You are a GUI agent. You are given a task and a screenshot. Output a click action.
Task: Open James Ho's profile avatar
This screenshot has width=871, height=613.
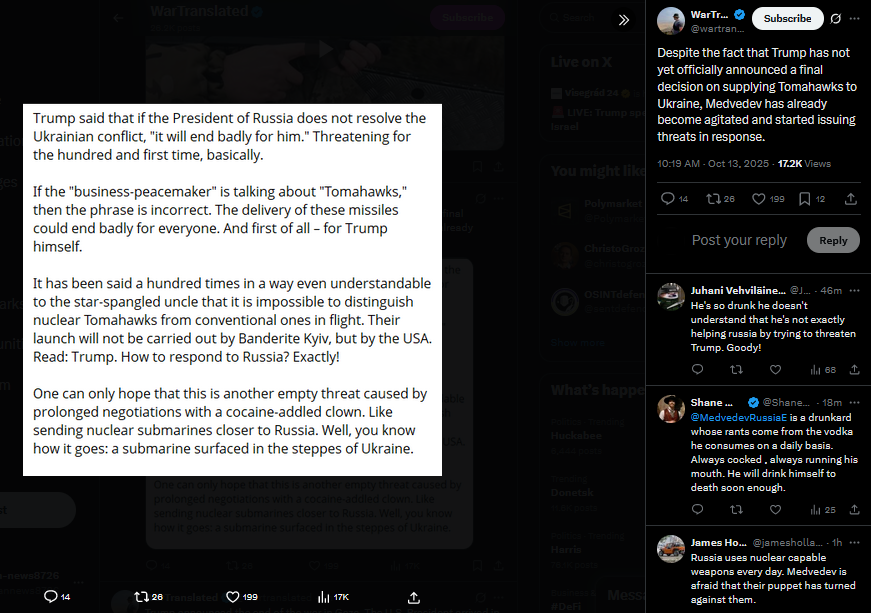click(x=670, y=549)
